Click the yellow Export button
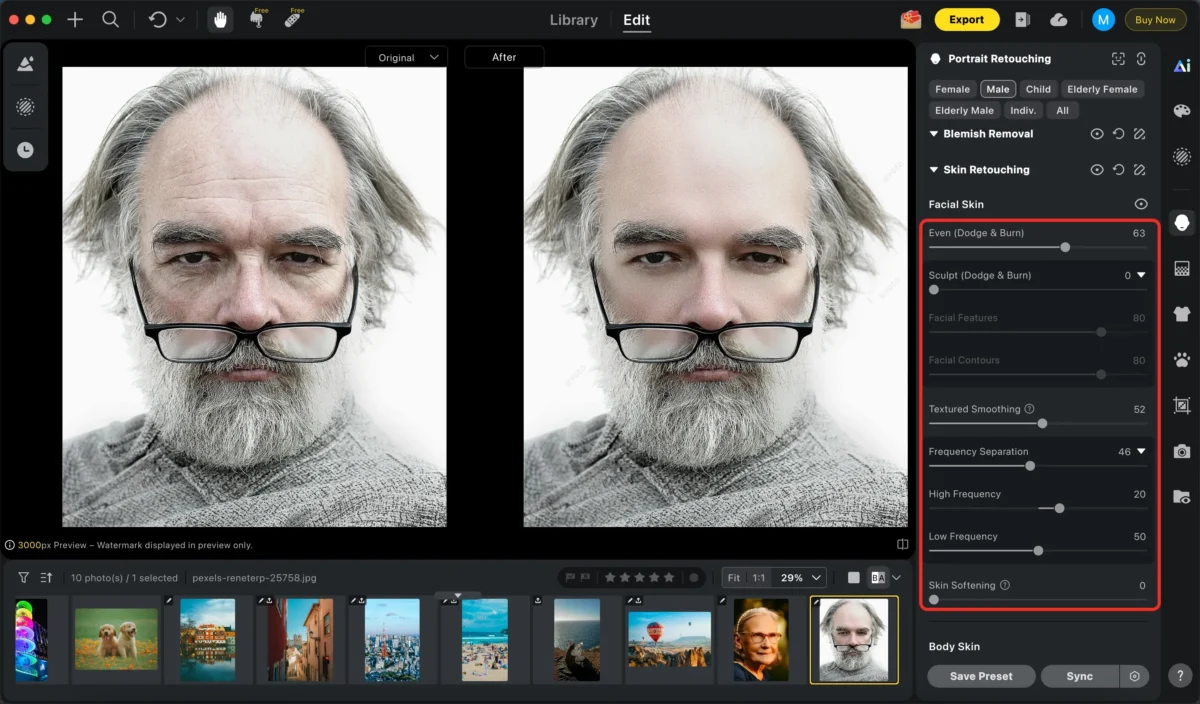The width and height of the screenshot is (1200, 704). coord(966,20)
